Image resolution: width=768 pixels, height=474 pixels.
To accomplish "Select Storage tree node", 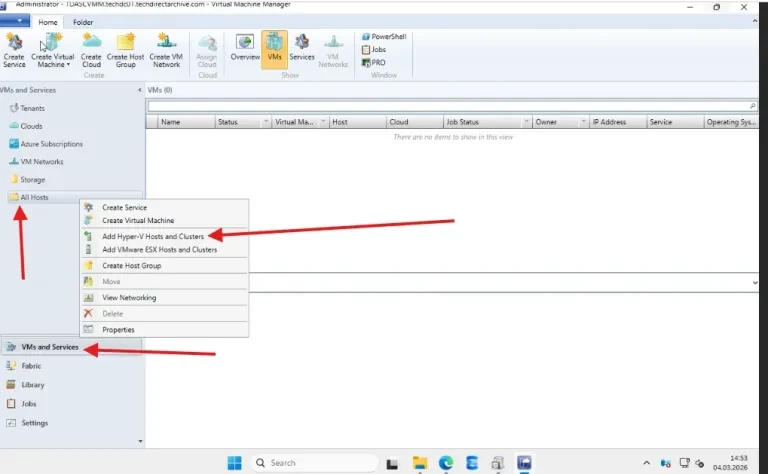I will [28, 180].
